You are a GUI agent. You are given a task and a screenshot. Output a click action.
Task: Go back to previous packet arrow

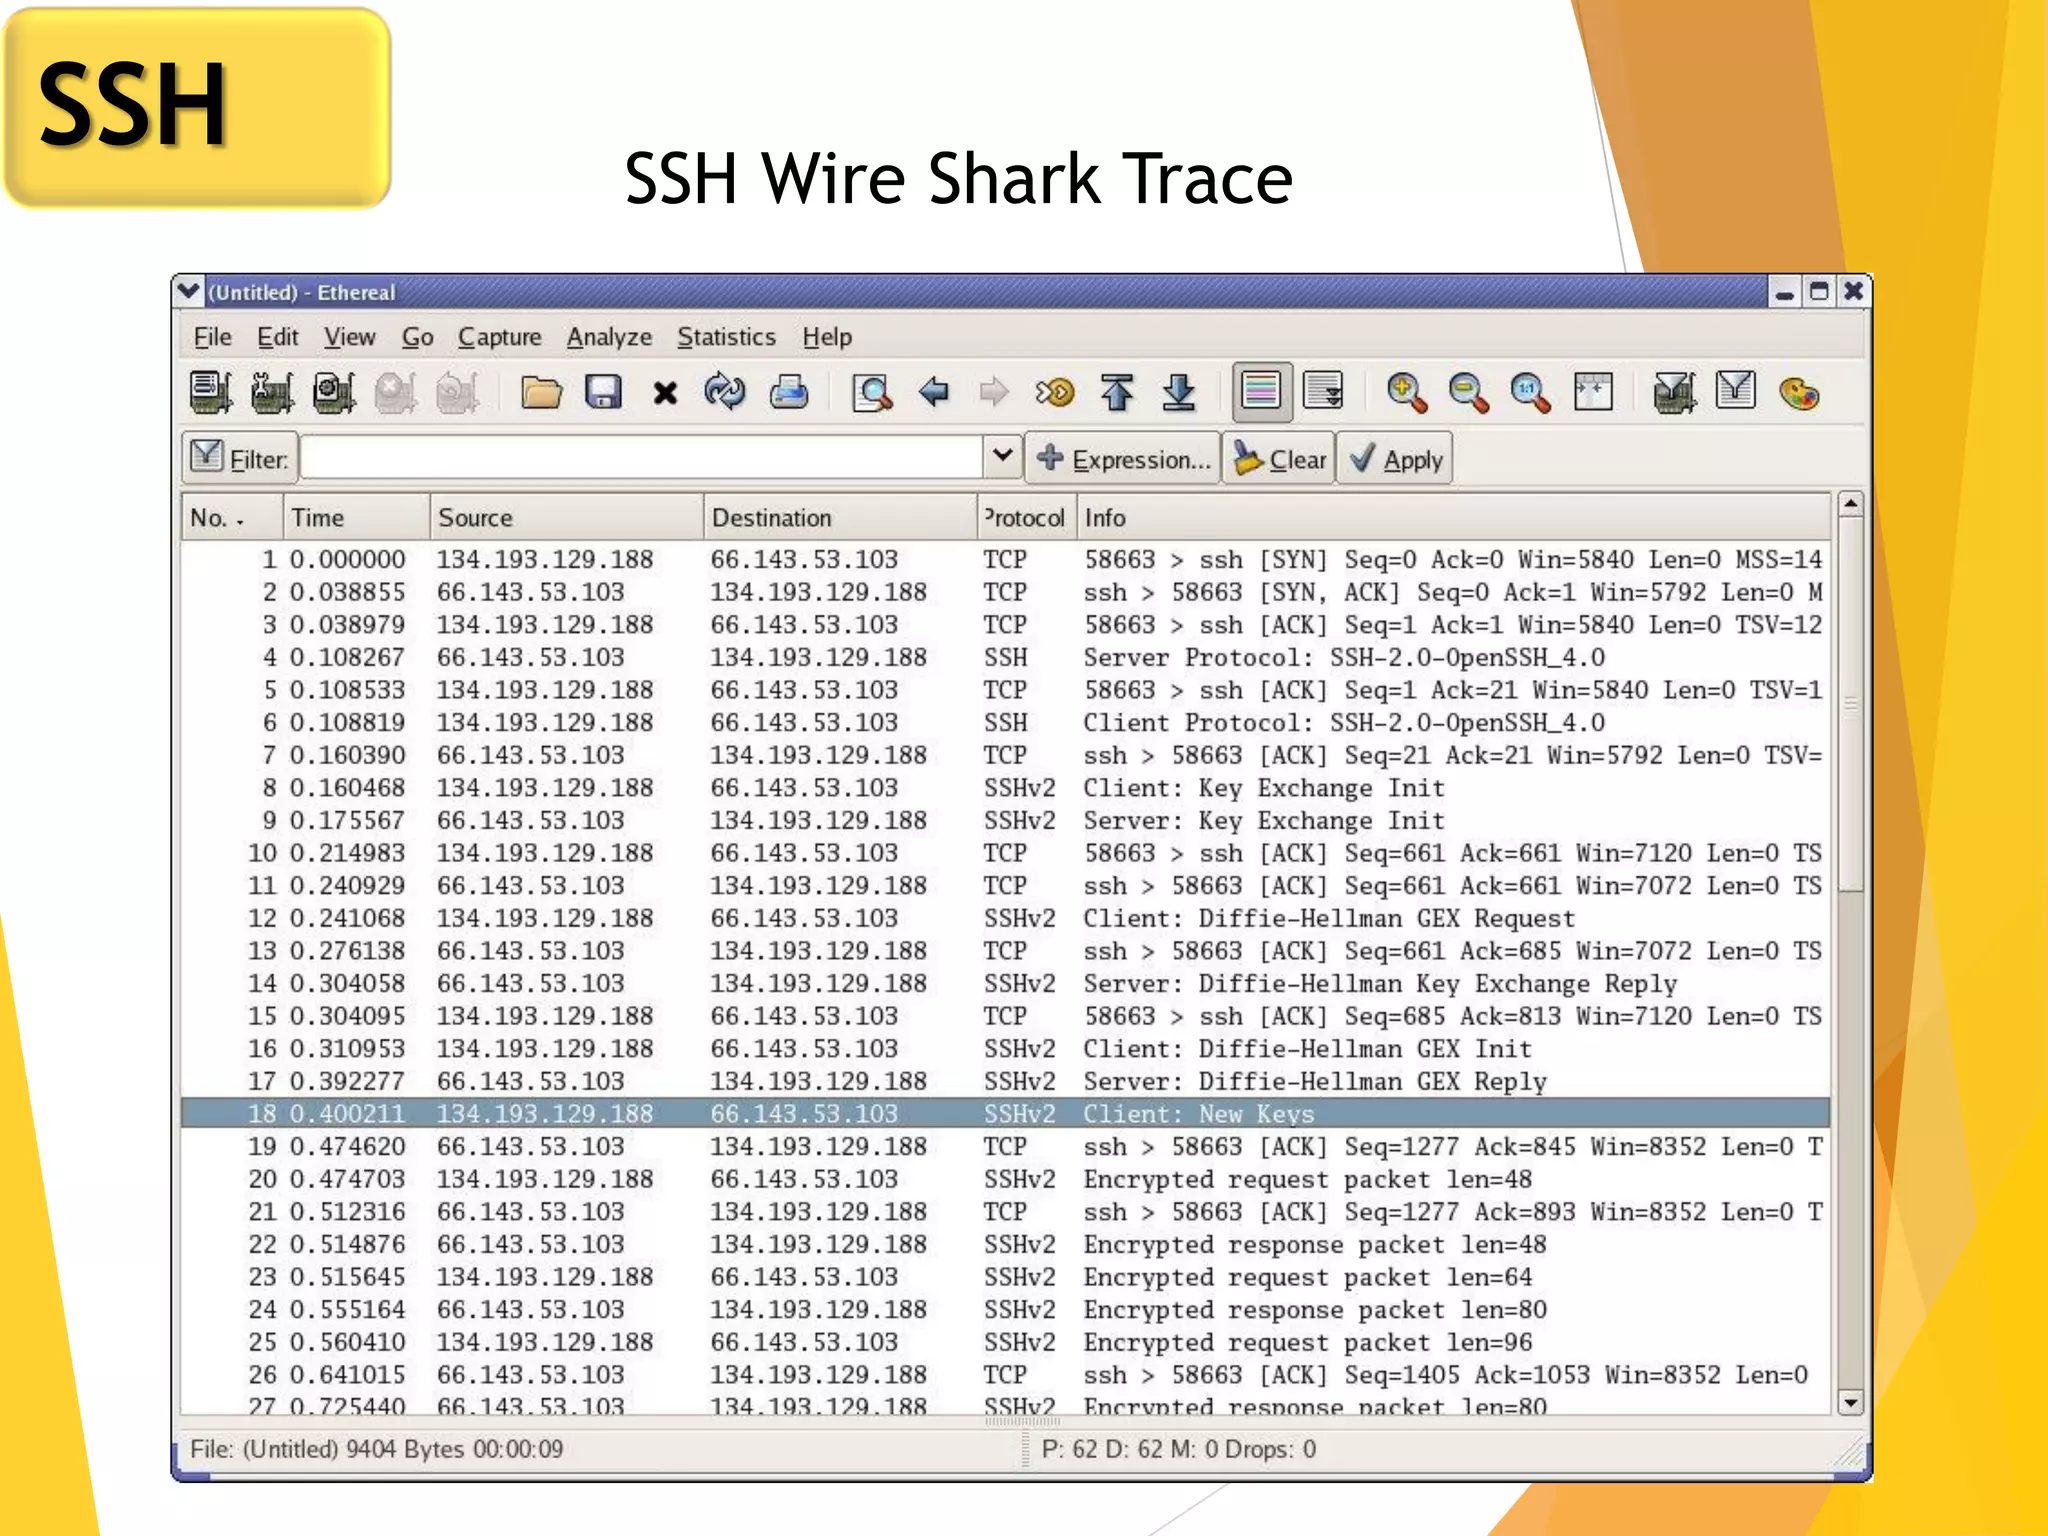pyautogui.click(x=933, y=392)
